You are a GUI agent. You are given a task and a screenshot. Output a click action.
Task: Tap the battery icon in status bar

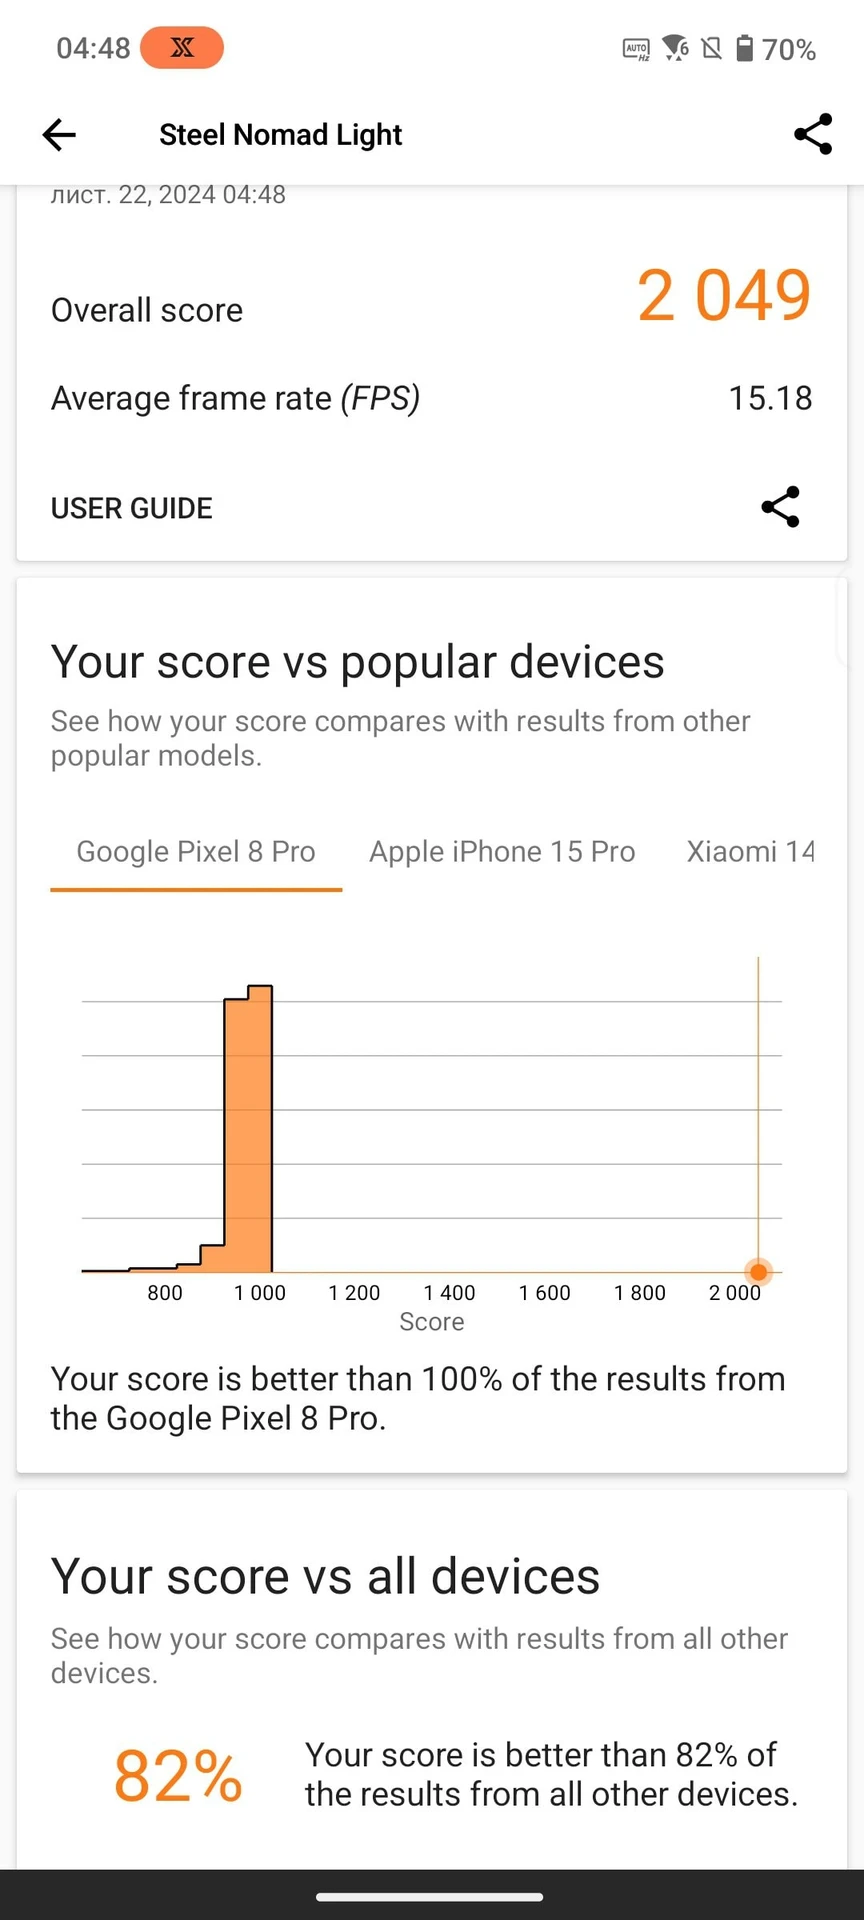coord(744,48)
